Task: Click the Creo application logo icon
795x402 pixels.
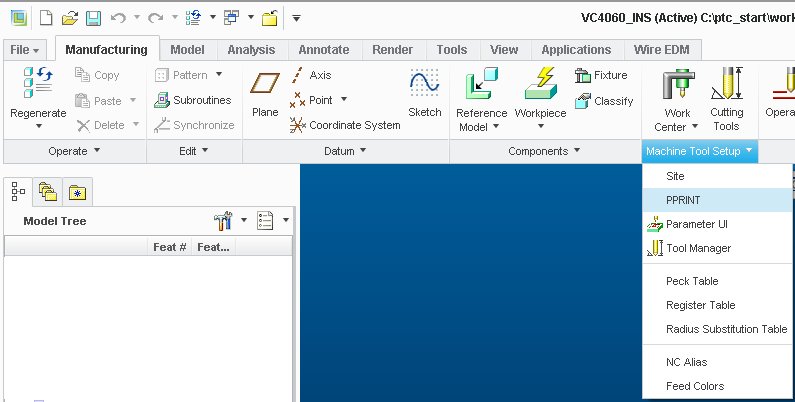Action: pyautogui.click(x=19, y=19)
